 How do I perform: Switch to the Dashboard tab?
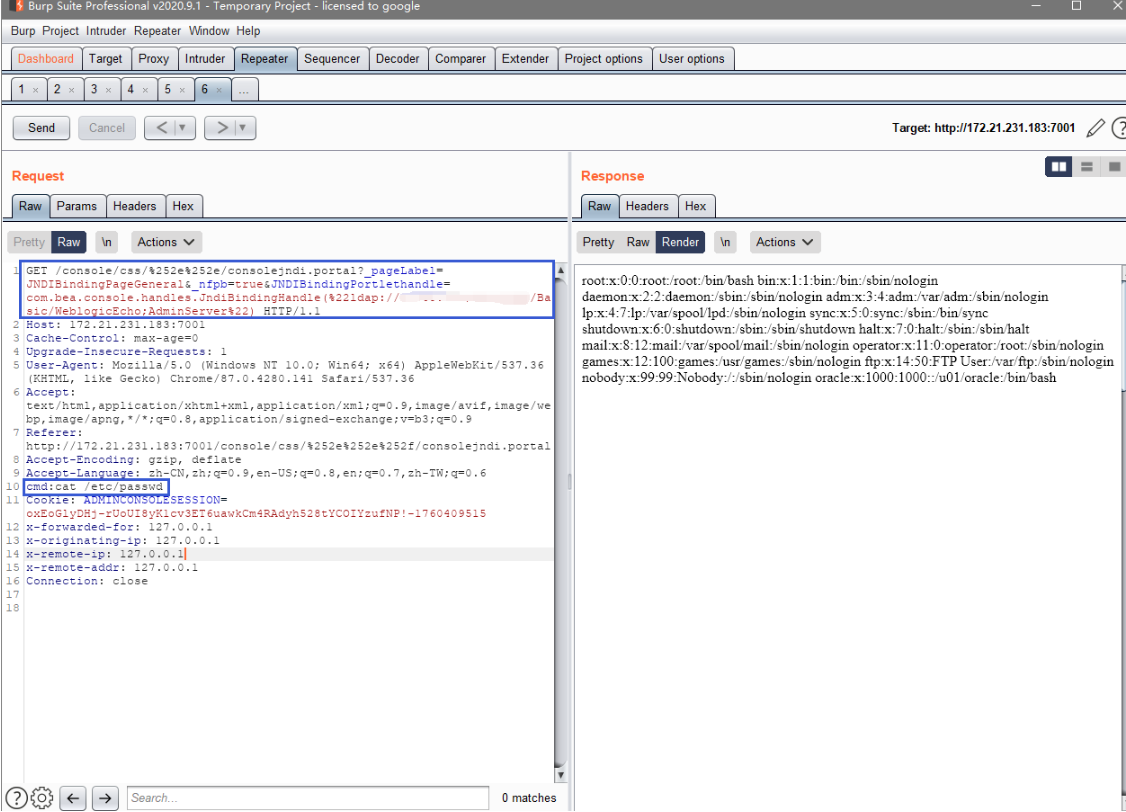point(46,59)
